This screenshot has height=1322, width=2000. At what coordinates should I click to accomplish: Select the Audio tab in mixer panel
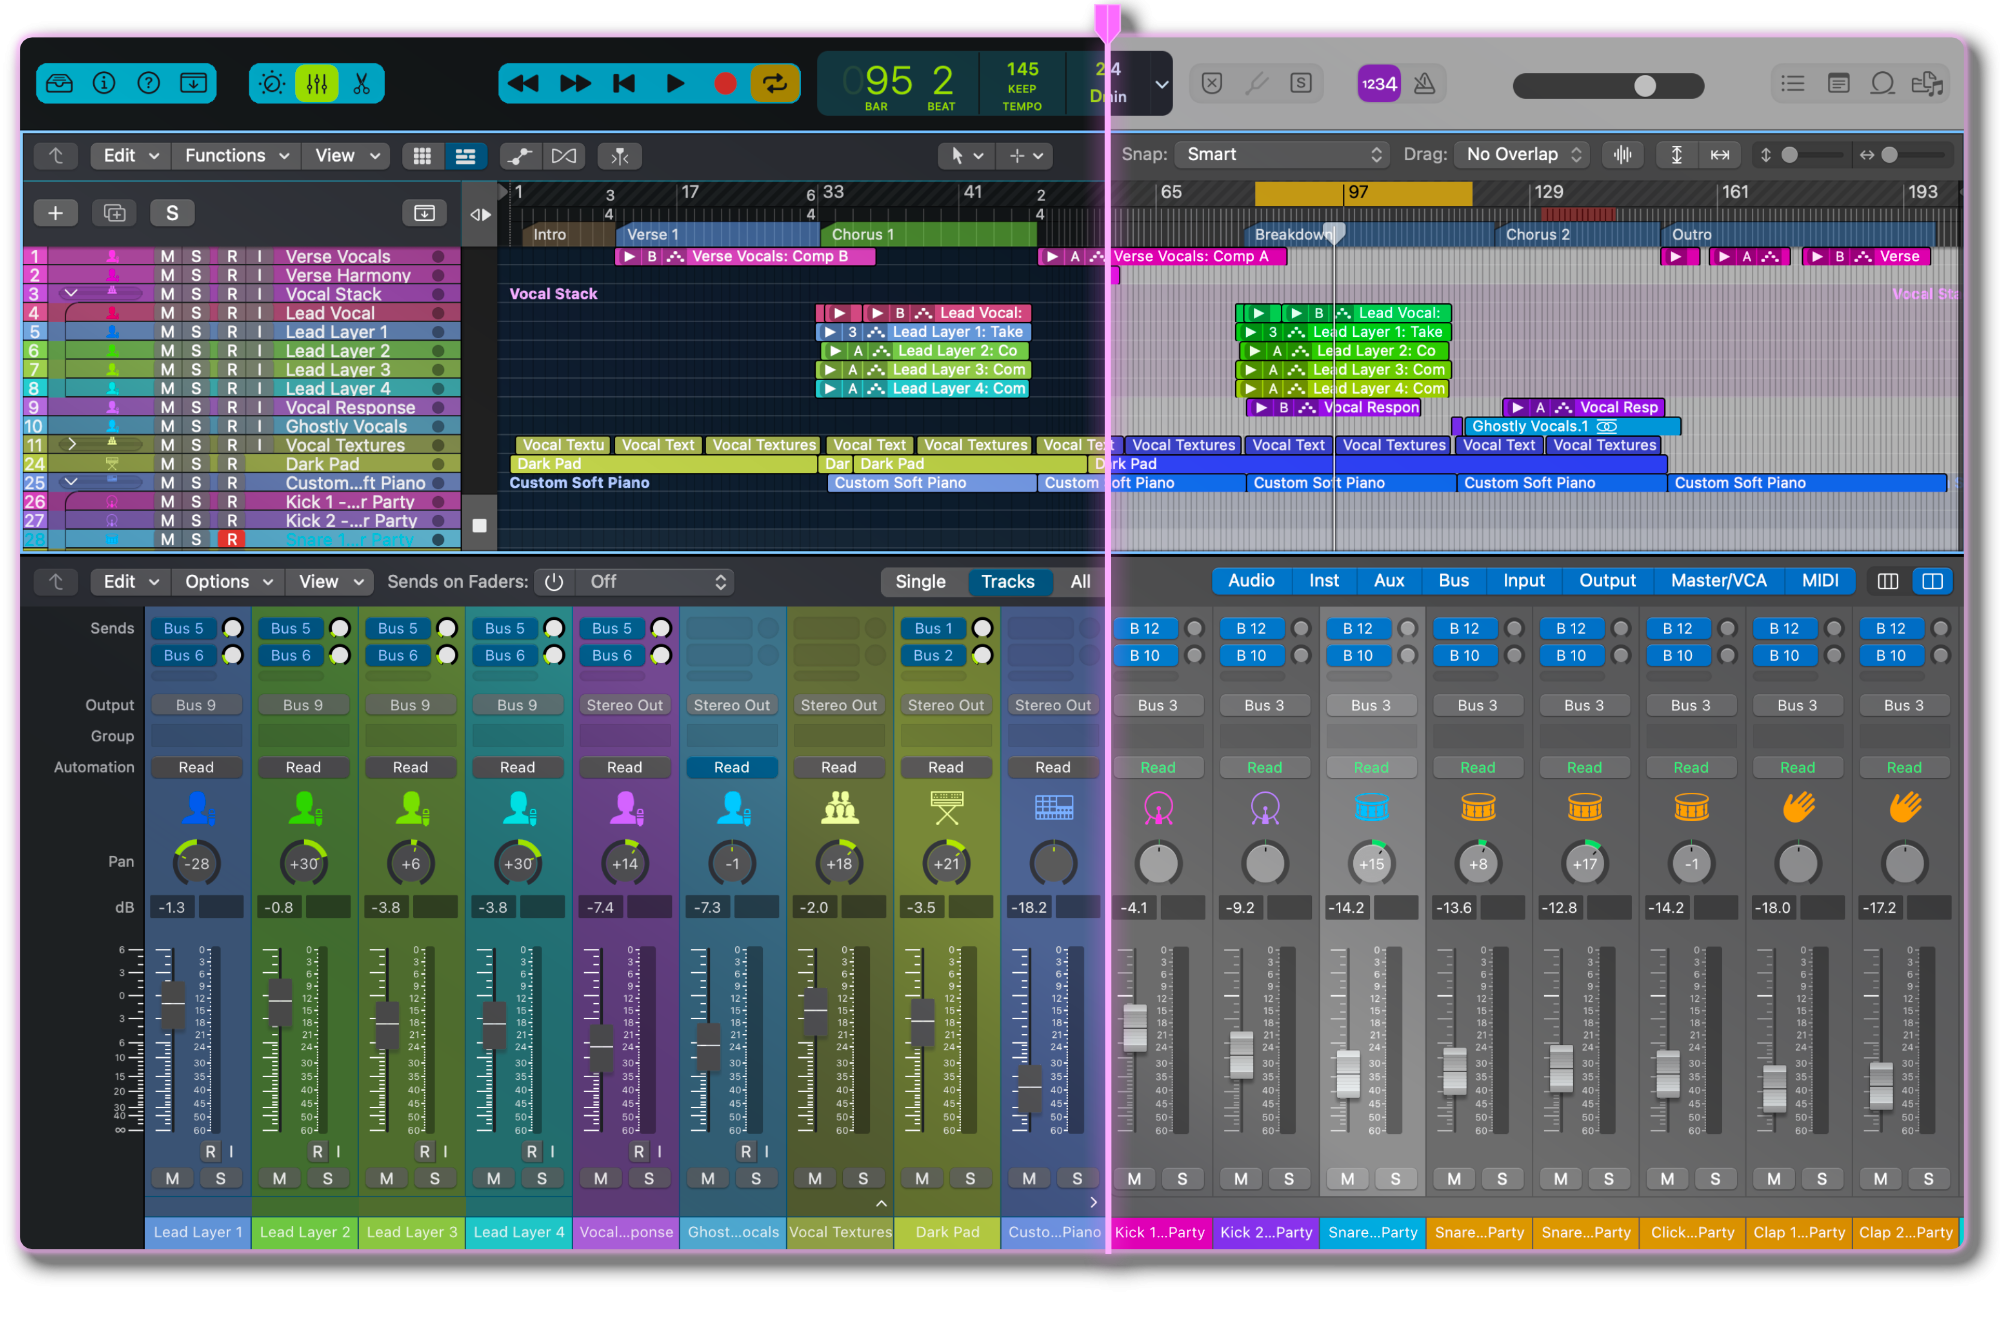[1246, 581]
